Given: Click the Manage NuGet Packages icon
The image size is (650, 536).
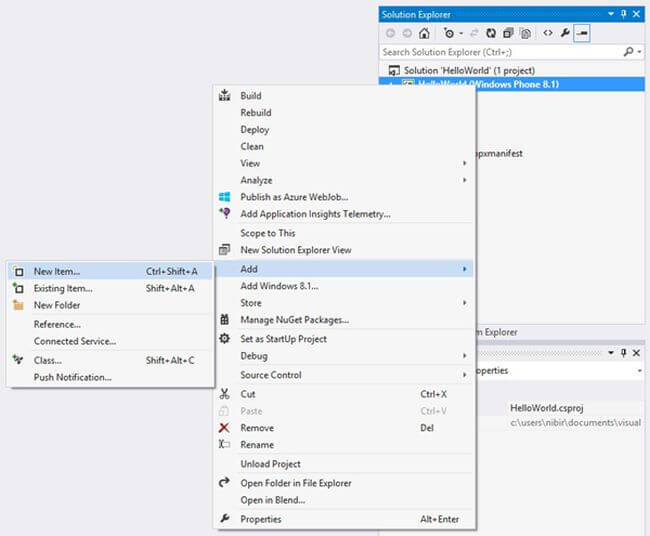Looking at the screenshot, I should pyautogui.click(x=224, y=320).
